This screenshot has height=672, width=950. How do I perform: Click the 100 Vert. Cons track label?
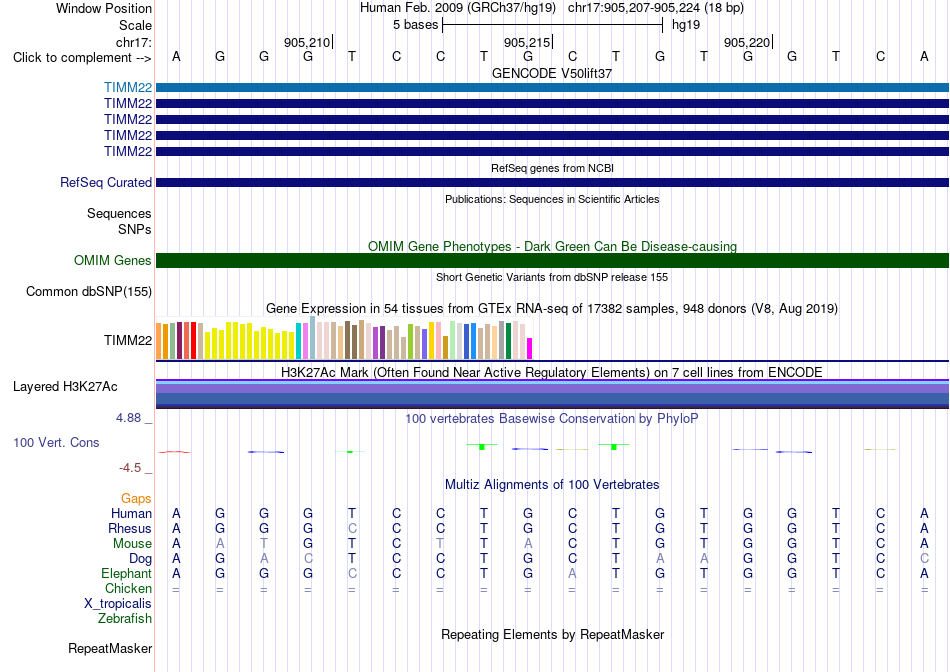(56, 442)
